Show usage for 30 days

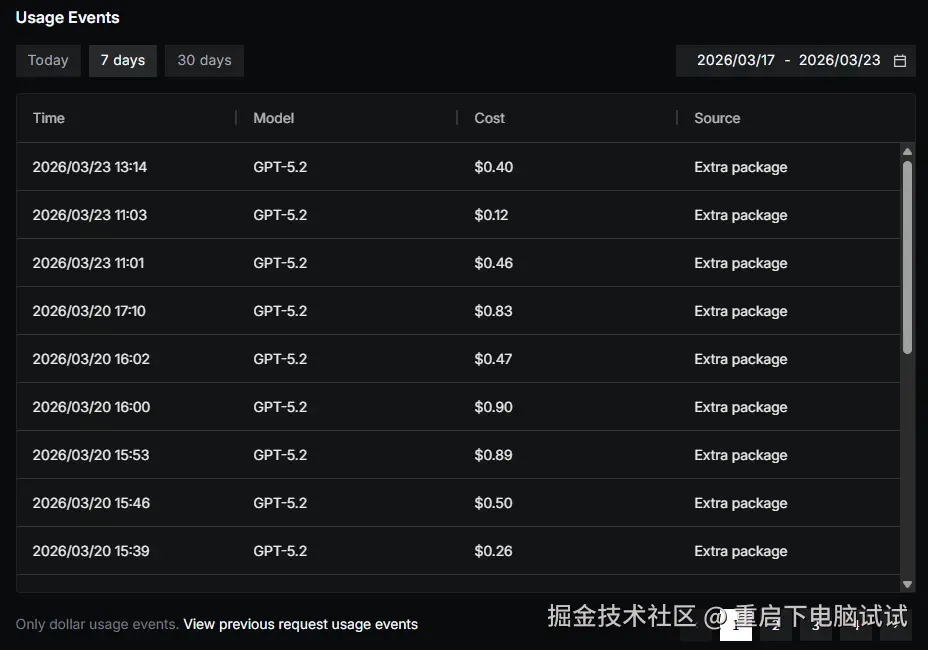click(x=204, y=60)
